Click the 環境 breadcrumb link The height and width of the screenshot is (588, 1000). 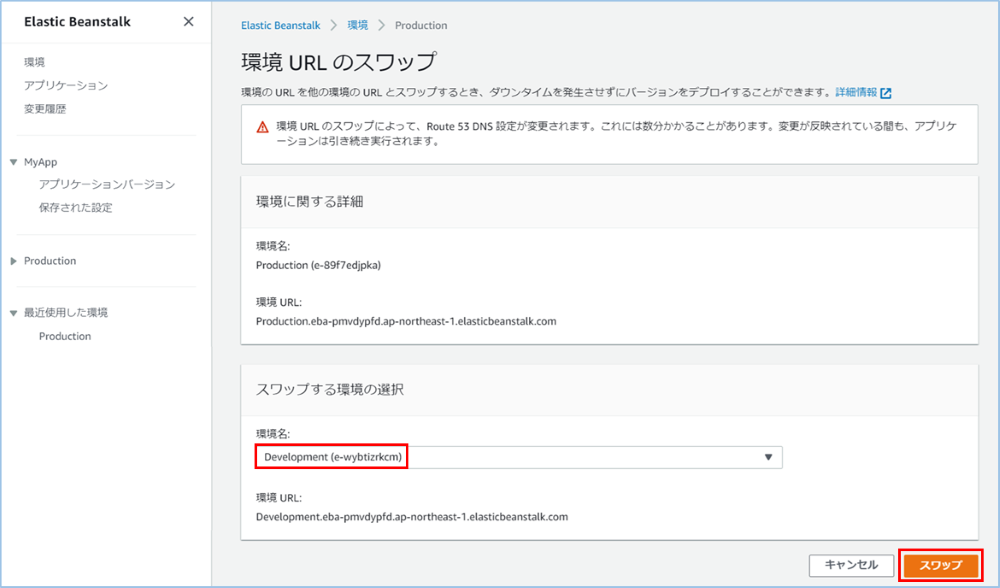[x=357, y=25]
